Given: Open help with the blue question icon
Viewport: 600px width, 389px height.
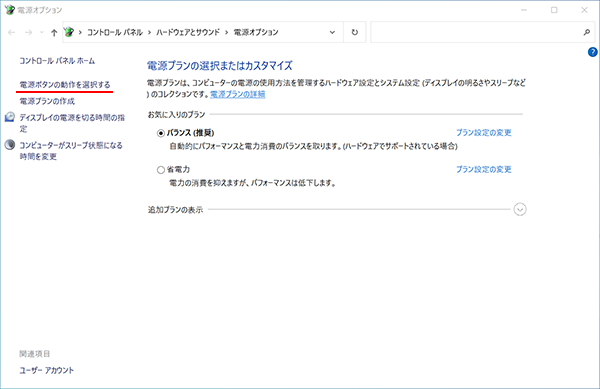Looking at the screenshot, I should pyautogui.click(x=592, y=52).
